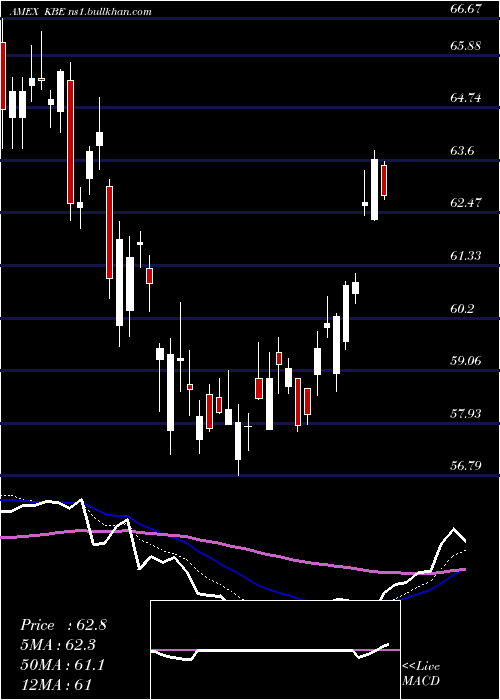Click the 62.47 price axis label

point(466,203)
